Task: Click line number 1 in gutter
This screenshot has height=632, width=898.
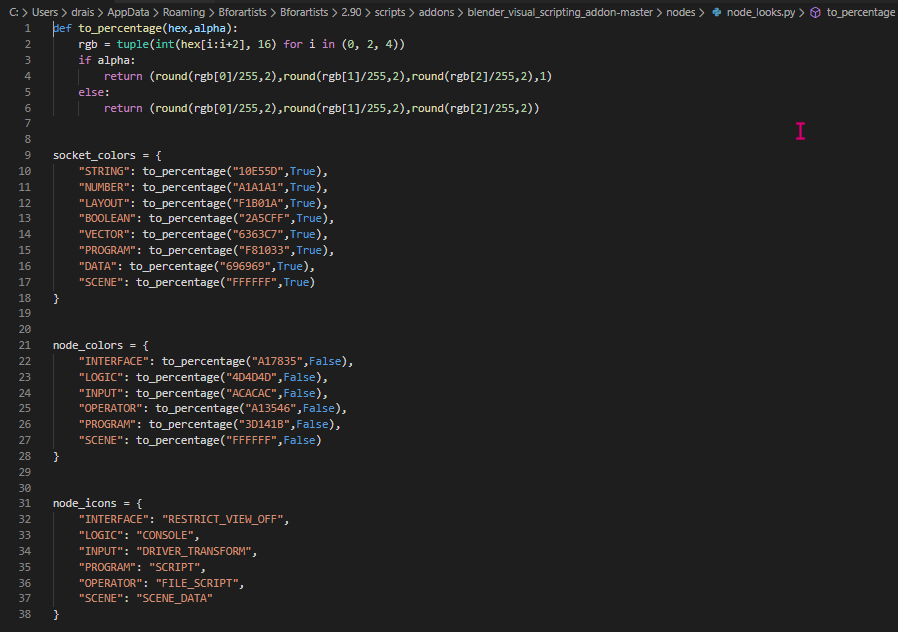Action: coord(27,28)
